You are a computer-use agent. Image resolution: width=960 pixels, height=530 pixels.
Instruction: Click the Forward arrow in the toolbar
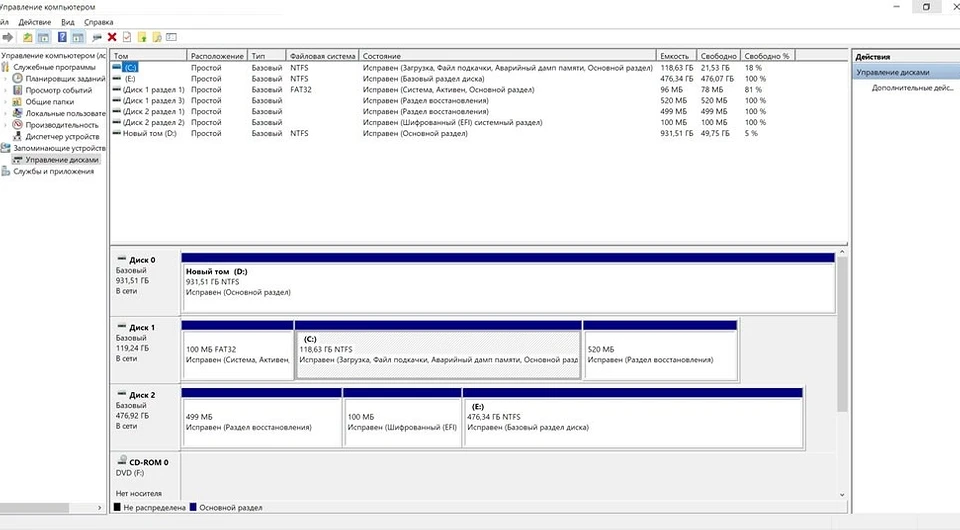point(8,37)
